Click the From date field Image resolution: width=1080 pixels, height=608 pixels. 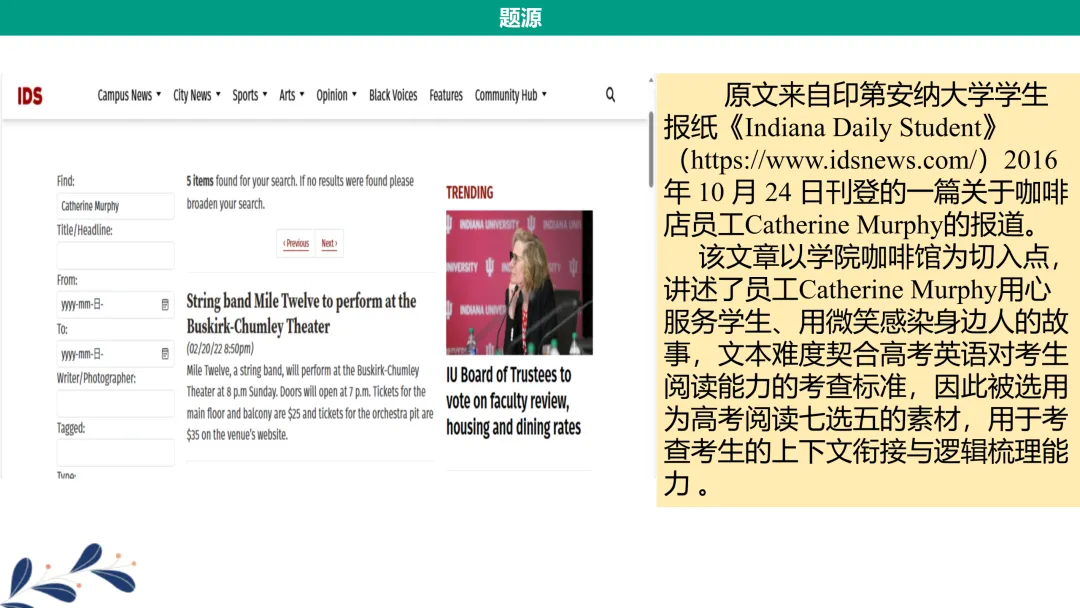(115, 304)
